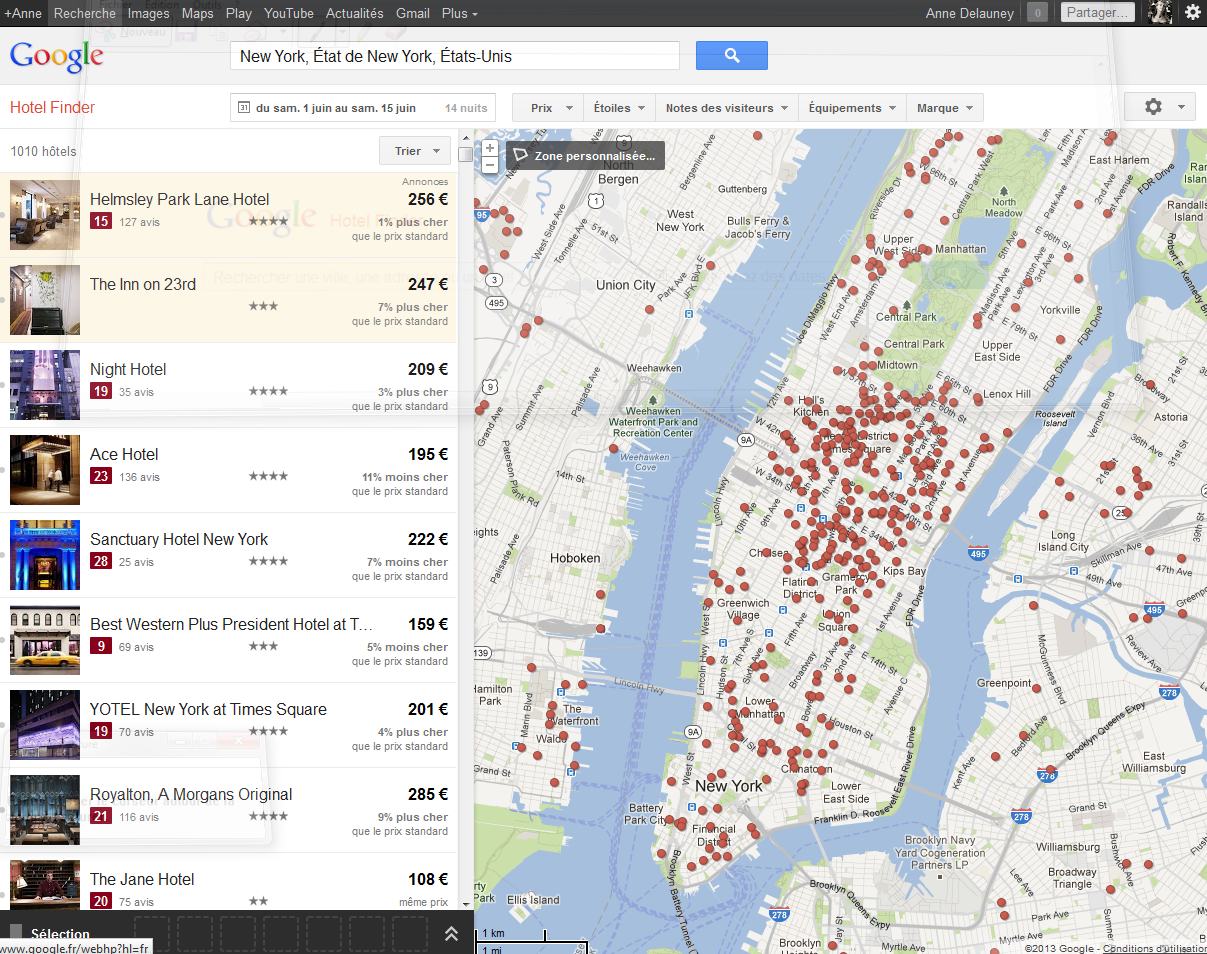The height and width of the screenshot is (954, 1207).
Task: Click the Zone personnalisée button on map
Action: tap(585, 155)
